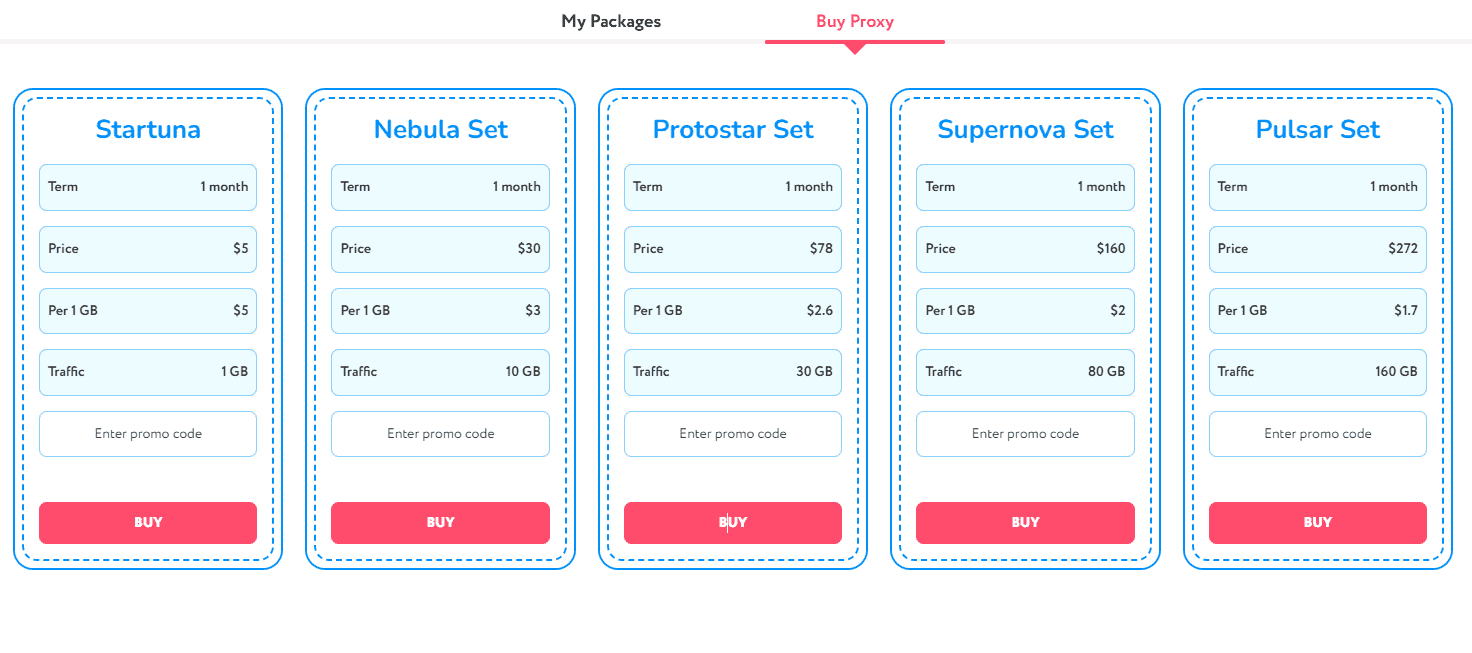Screen dimensions: 1472x653
Task: Click the promo code field under Supernova Set
Action: coord(1025,433)
